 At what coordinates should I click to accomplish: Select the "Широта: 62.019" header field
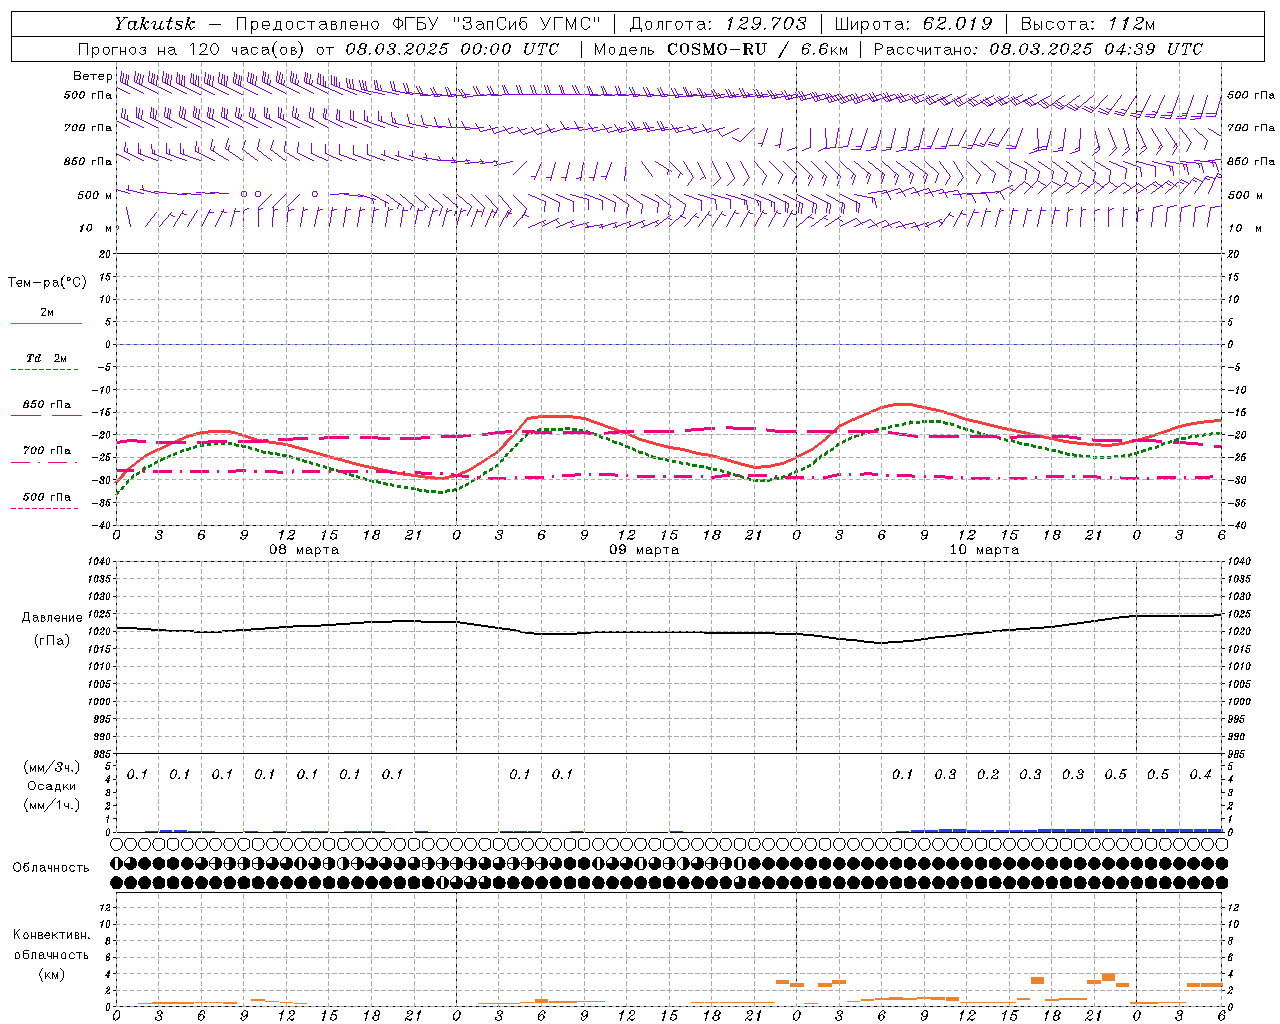tap(914, 24)
